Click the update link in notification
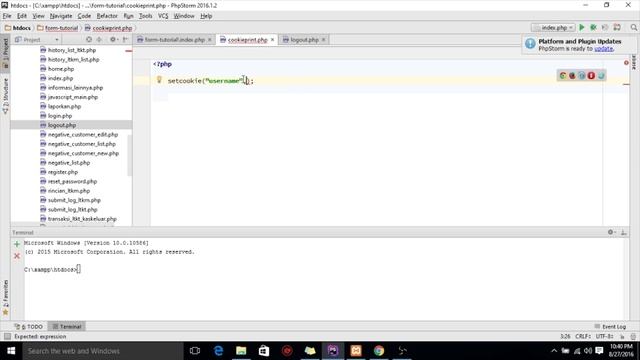This screenshot has height=360, width=640. 603,49
